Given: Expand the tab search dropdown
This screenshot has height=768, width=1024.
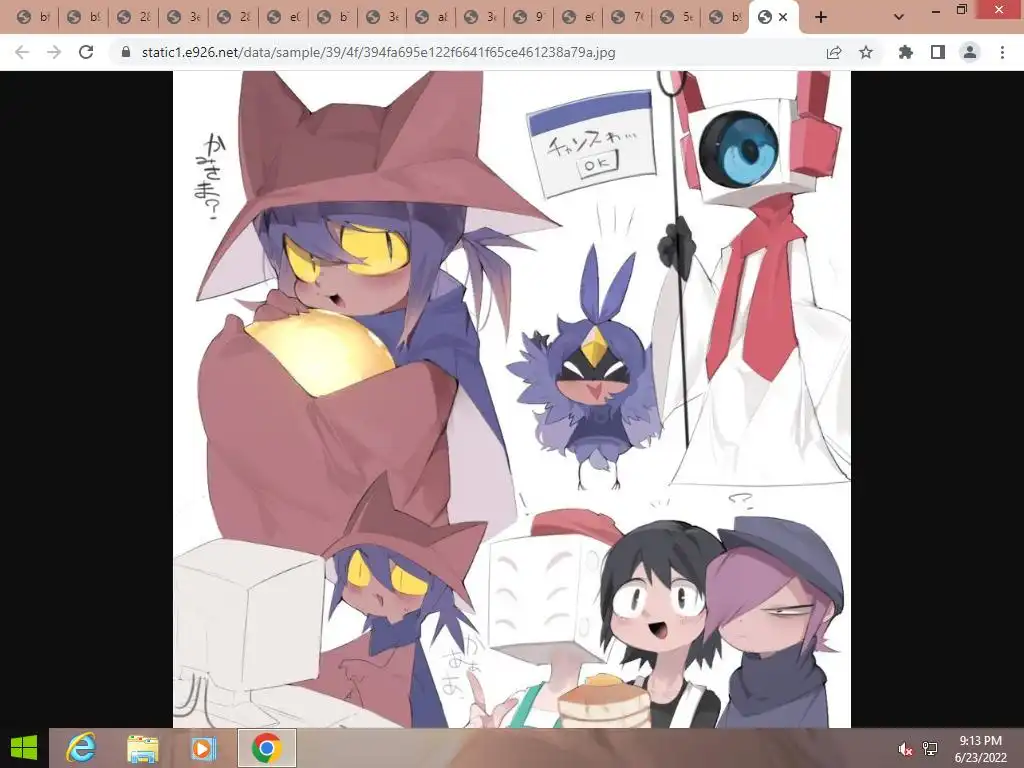Looking at the screenshot, I should (899, 17).
